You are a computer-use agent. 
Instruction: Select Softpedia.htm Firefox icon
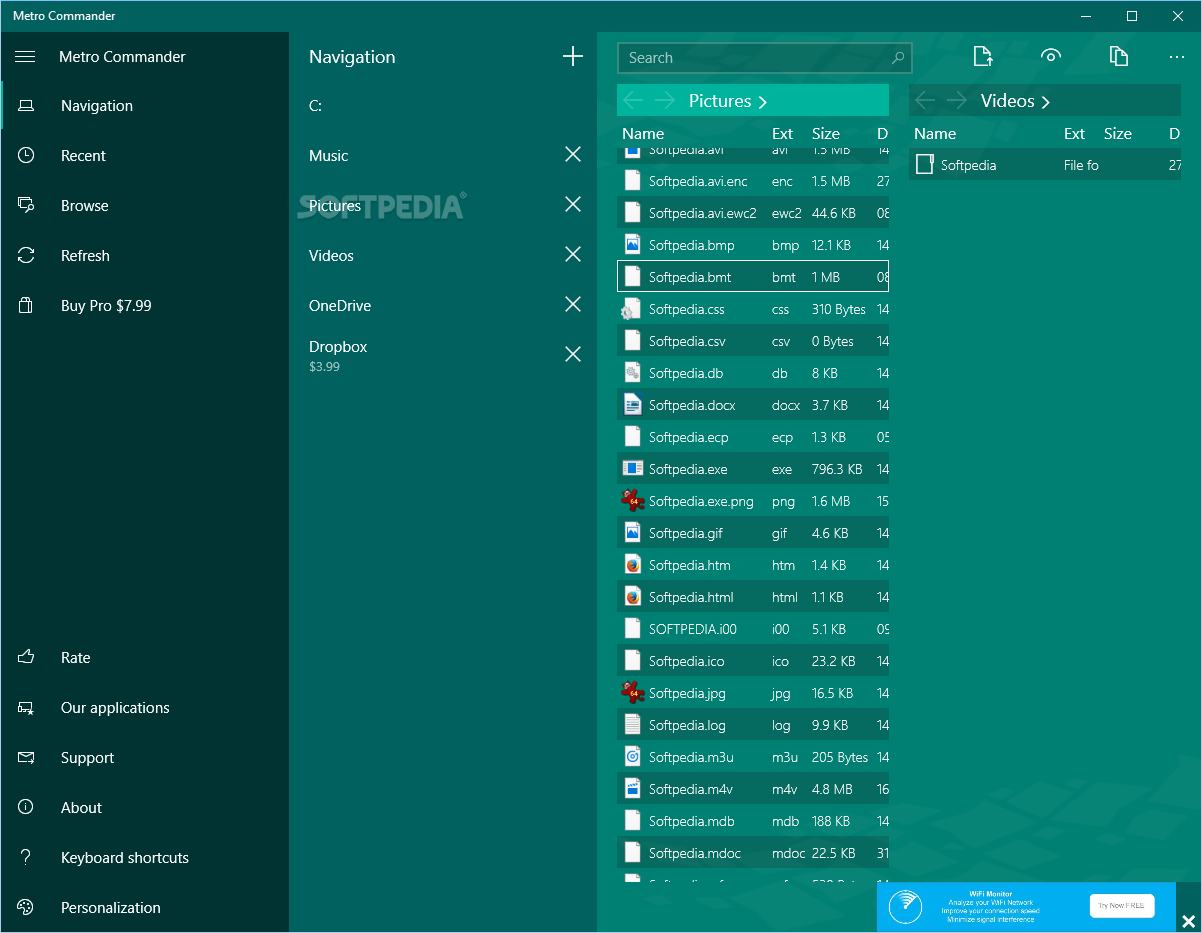pyautogui.click(x=632, y=564)
